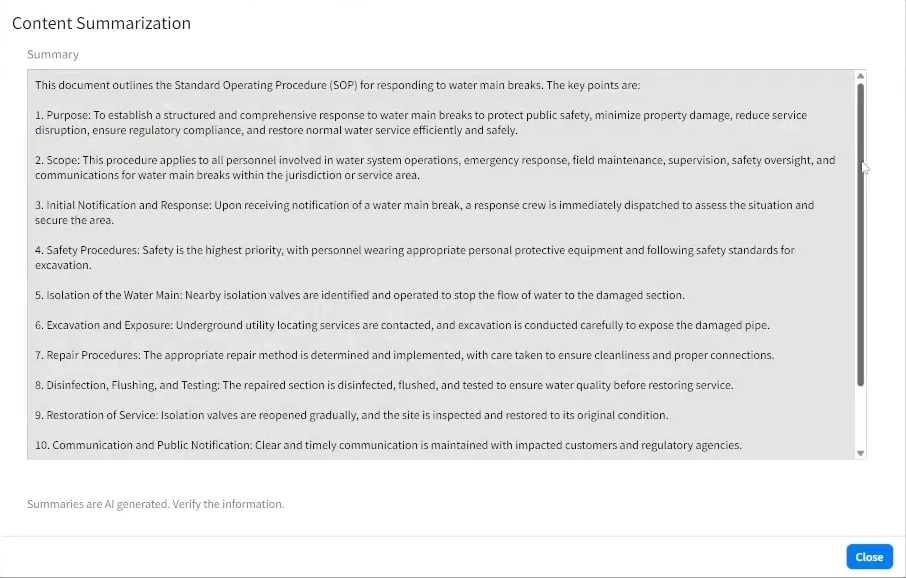
Task: Click the Scope summary point
Action: point(430,167)
